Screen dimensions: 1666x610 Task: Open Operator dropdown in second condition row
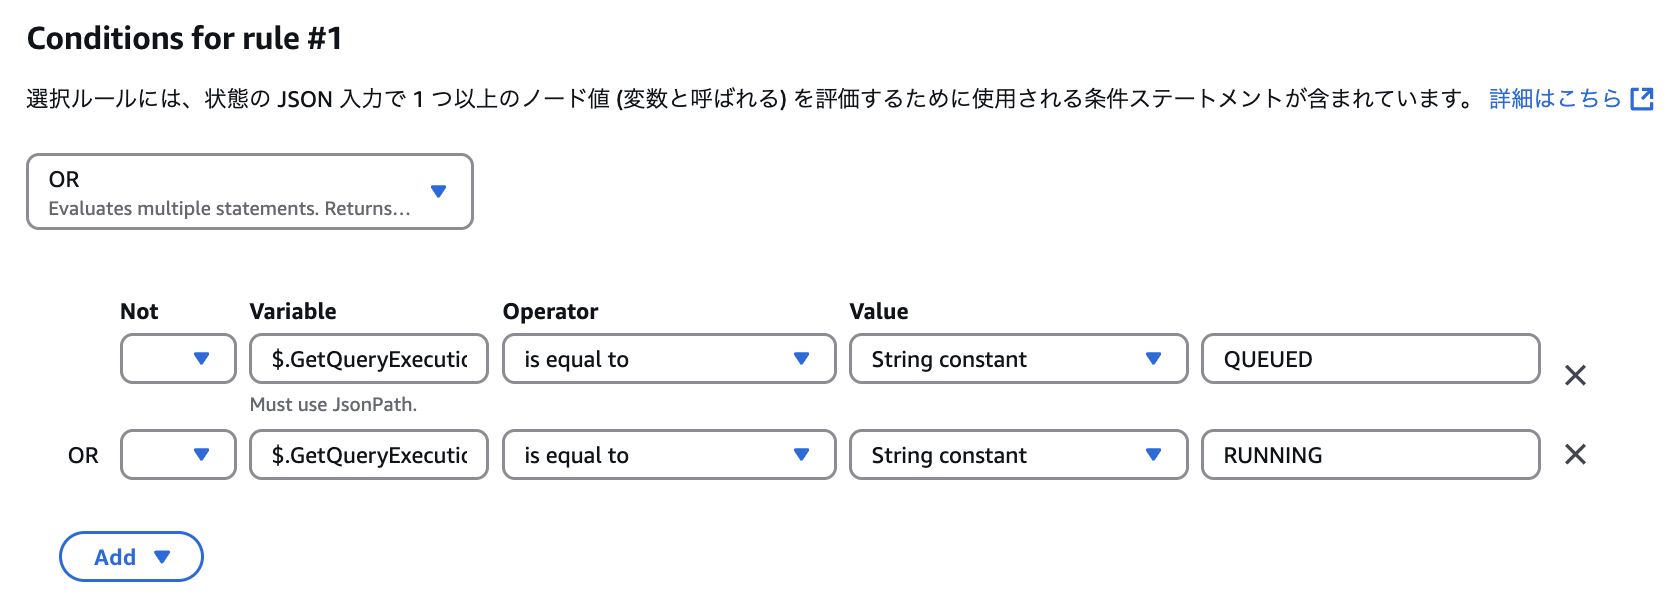pyautogui.click(x=668, y=455)
